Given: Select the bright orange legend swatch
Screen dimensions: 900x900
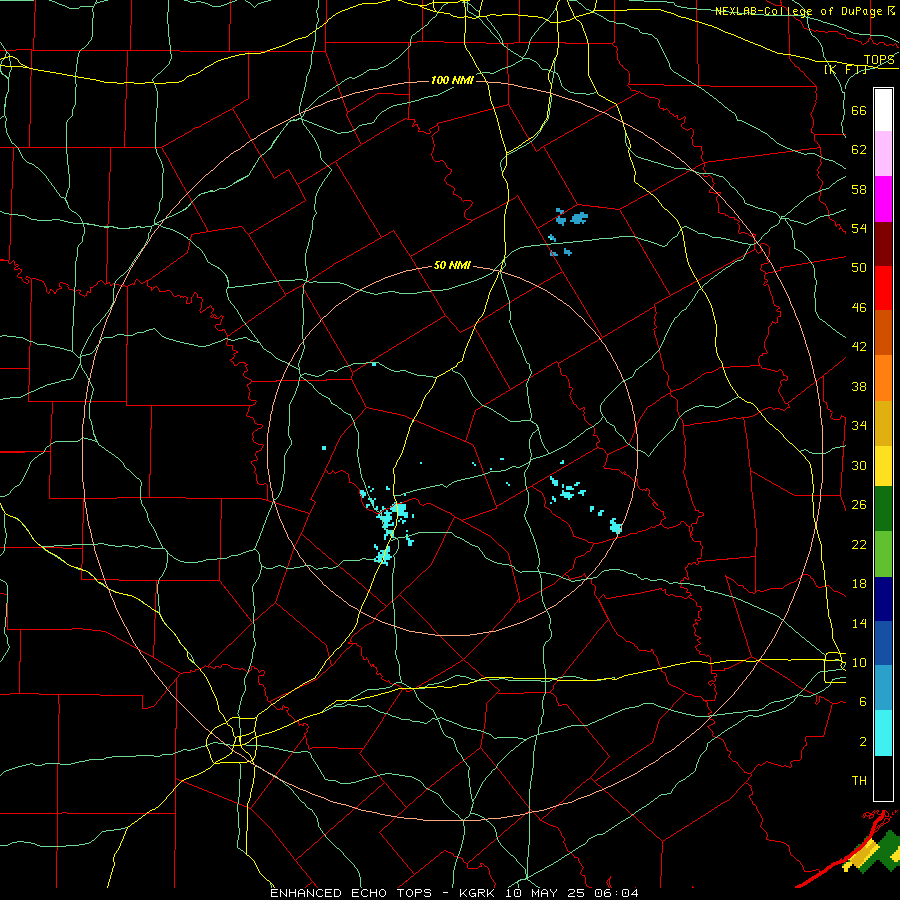Looking at the screenshot, I should tap(883, 378).
